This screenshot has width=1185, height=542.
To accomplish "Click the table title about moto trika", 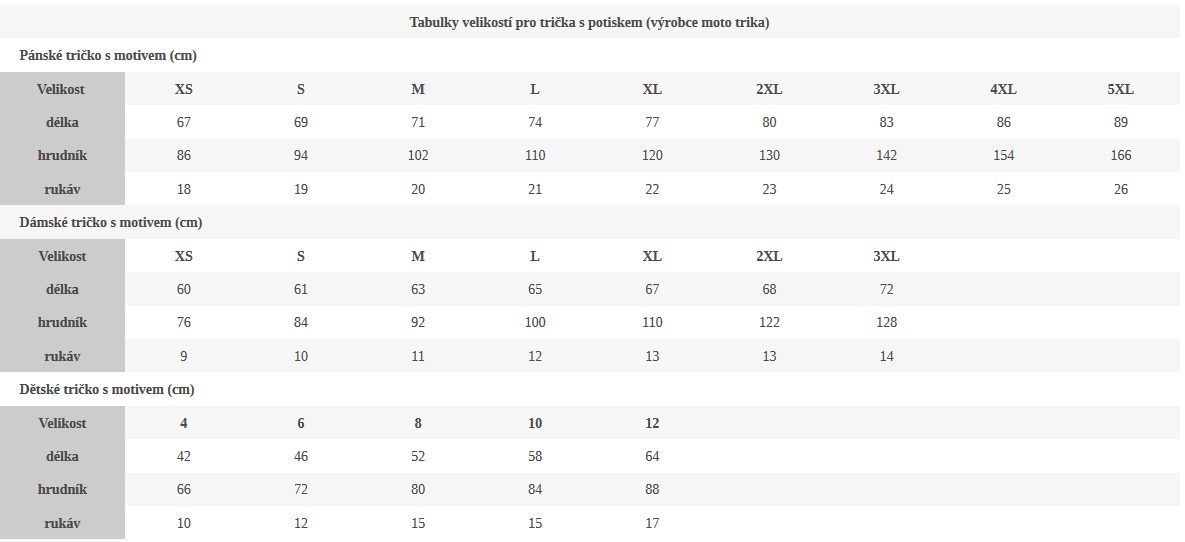I will (x=589, y=23).
